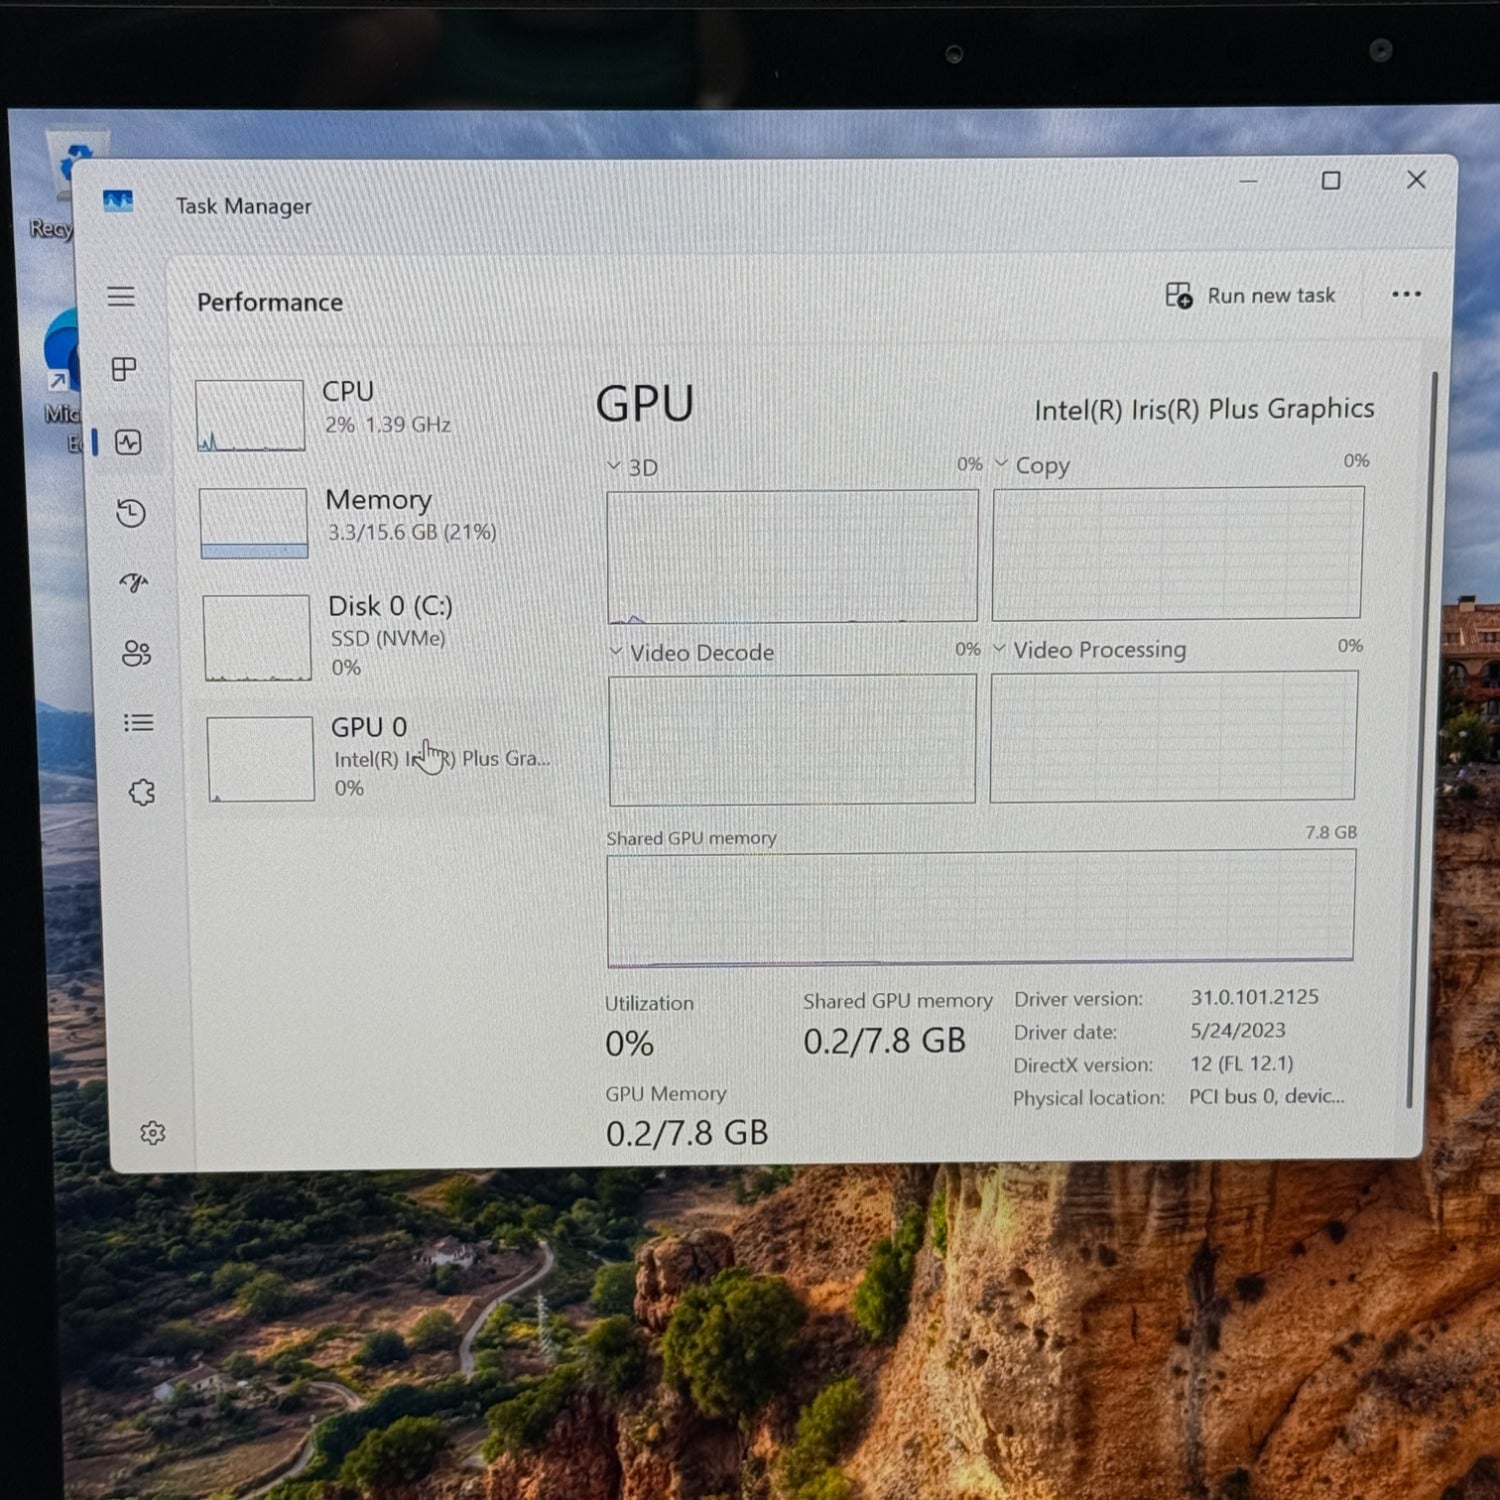1500x1500 pixels.
Task: Select the Performance sidebar icon
Action: pos(128,442)
